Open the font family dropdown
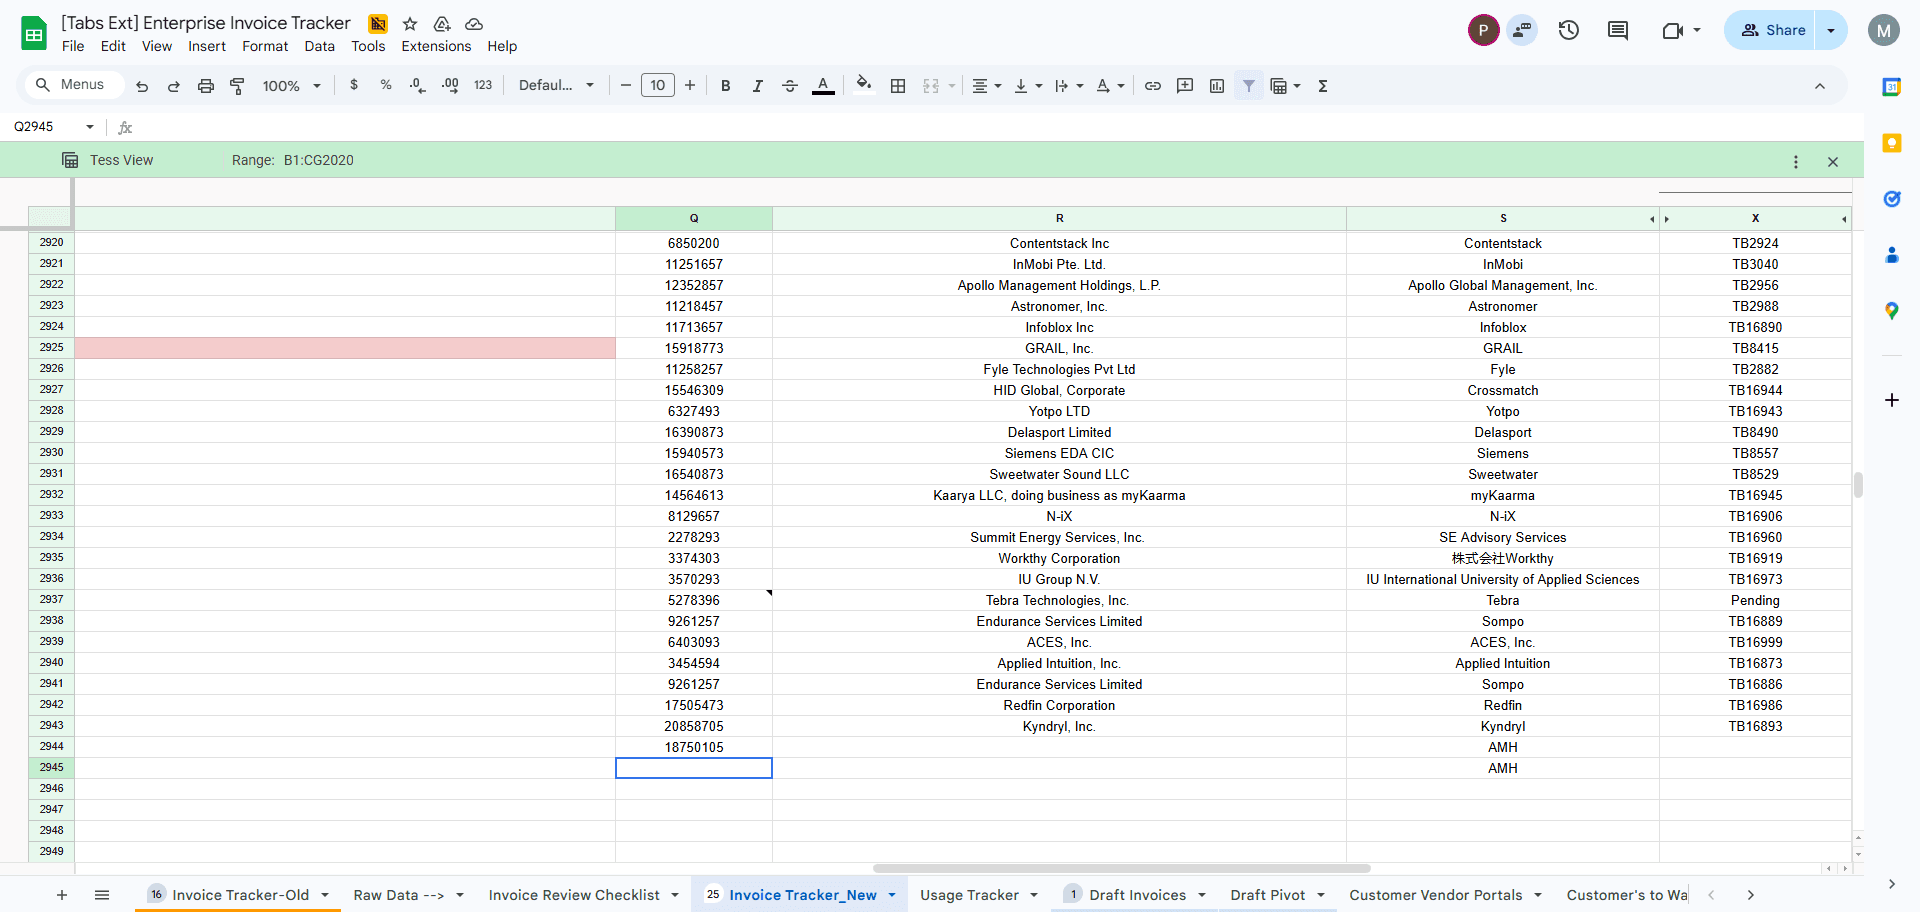This screenshot has height=912, width=1920. (x=556, y=85)
